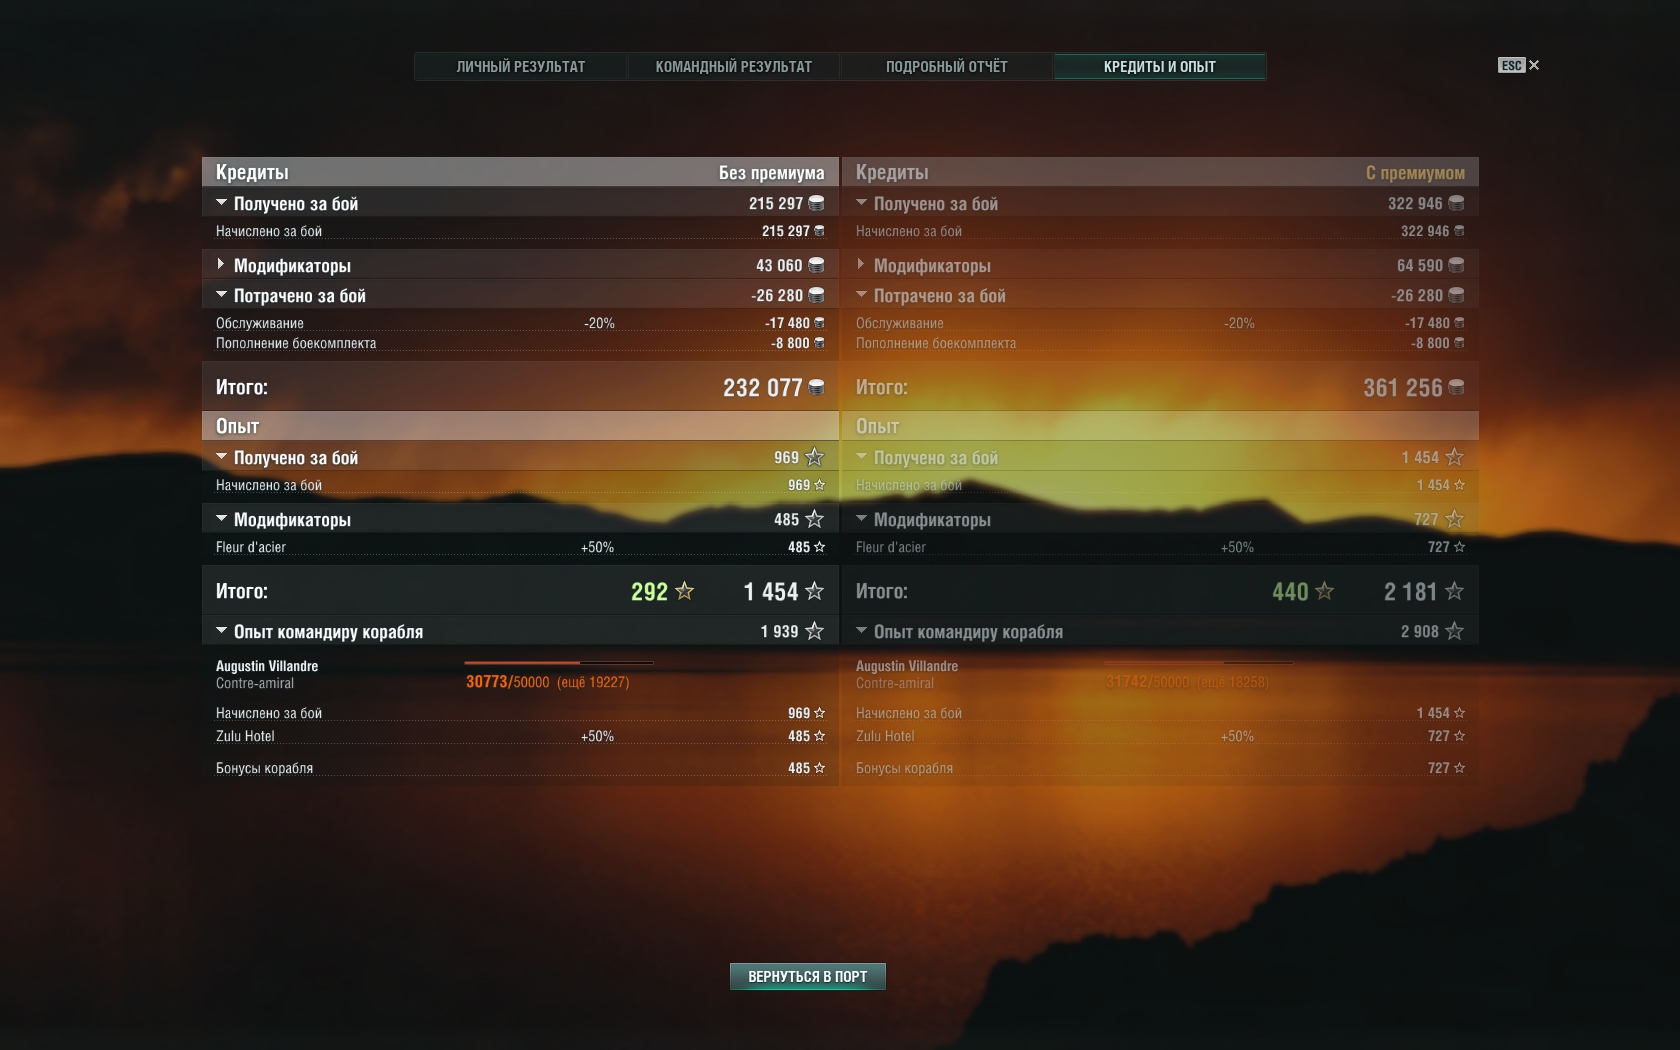This screenshot has height=1050, width=1680.
Task: Click Augustin Villandre commander XP progress bar
Action: [x=558, y=663]
